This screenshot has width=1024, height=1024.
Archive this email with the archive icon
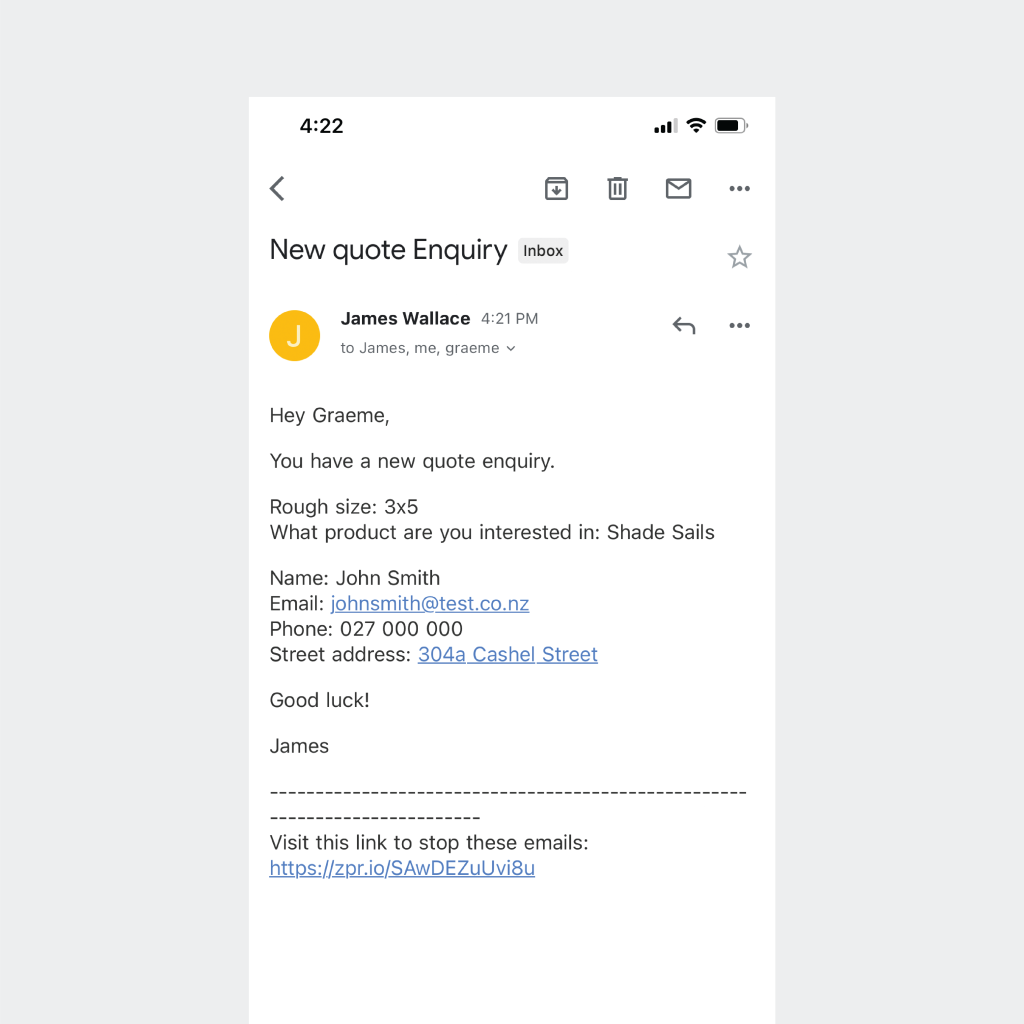pyautogui.click(x=556, y=189)
